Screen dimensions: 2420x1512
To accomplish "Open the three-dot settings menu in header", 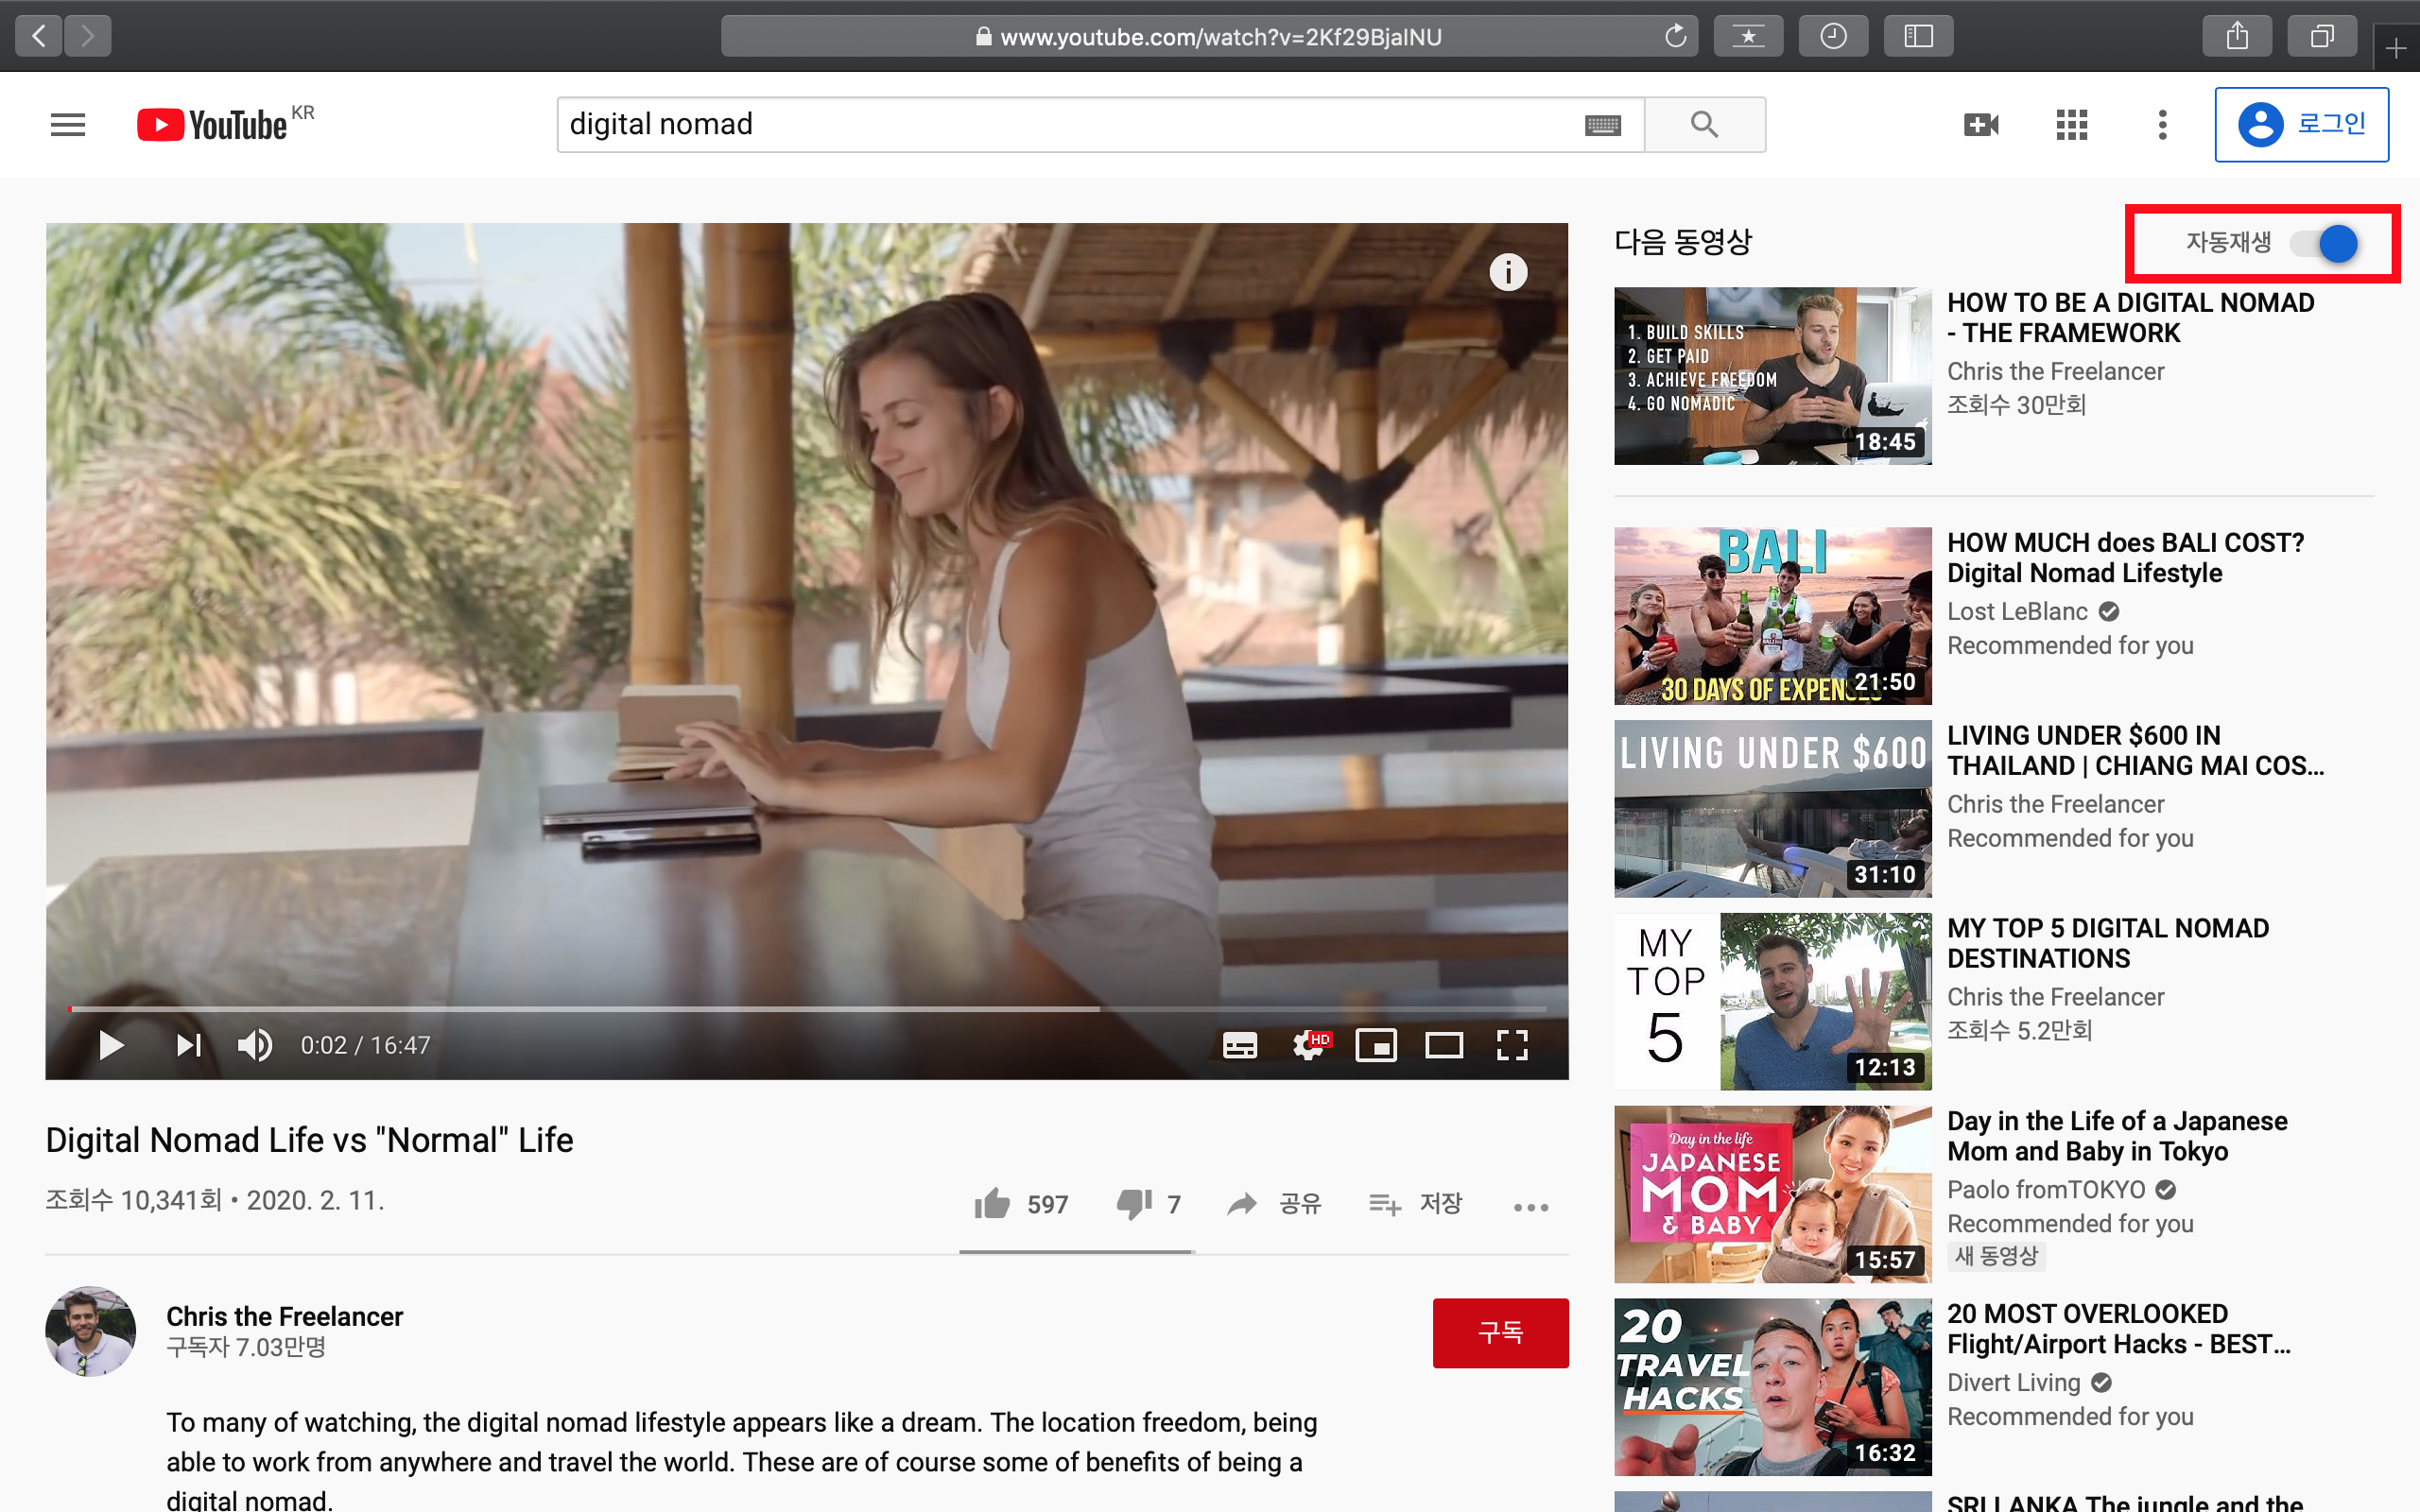I will [x=2162, y=125].
